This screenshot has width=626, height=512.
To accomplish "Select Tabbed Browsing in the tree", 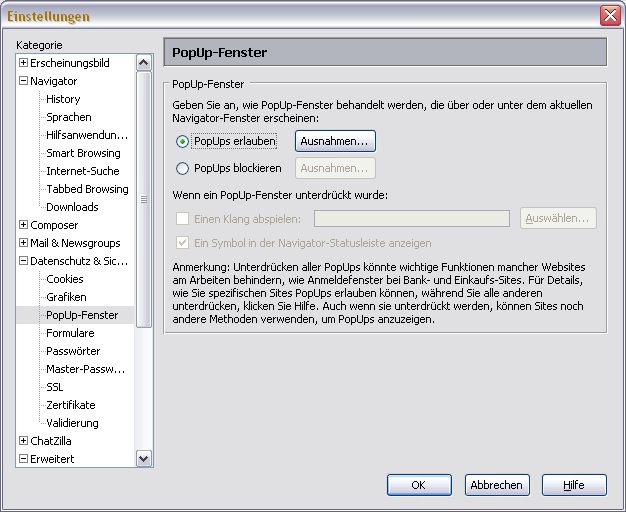I will click(87, 189).
